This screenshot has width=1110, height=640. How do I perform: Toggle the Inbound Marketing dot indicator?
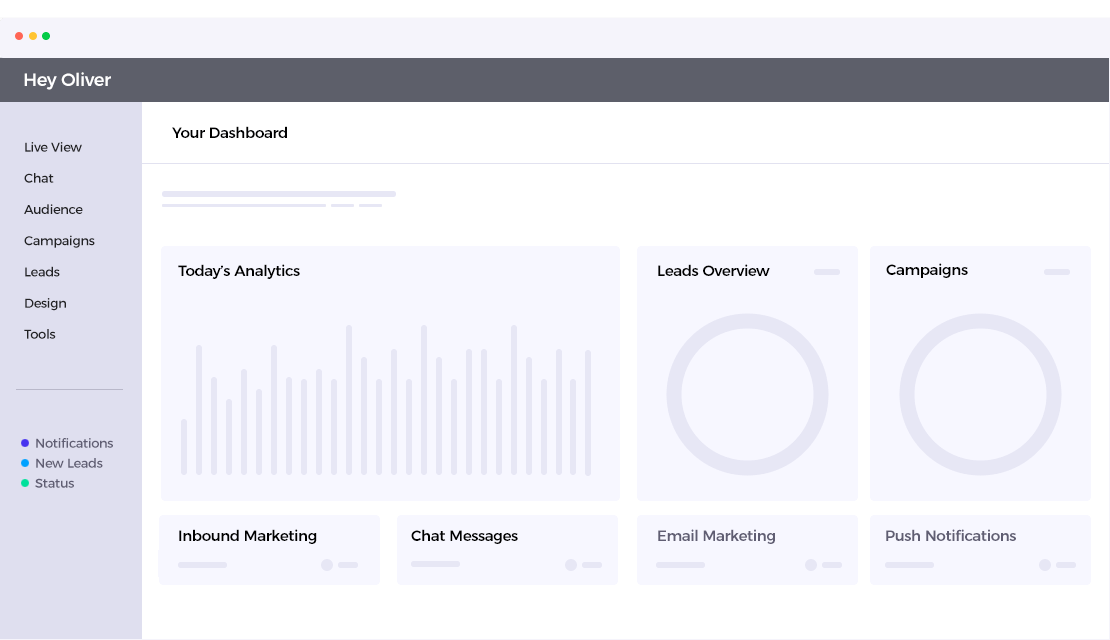pos(327,565)
